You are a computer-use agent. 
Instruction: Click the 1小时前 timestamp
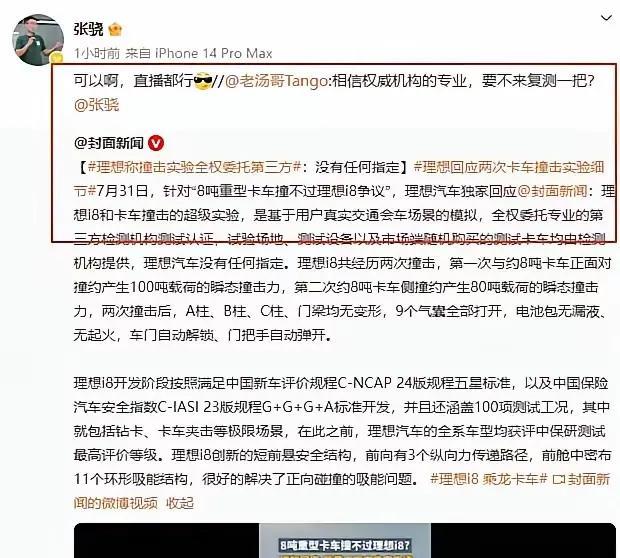click(97, 53)
